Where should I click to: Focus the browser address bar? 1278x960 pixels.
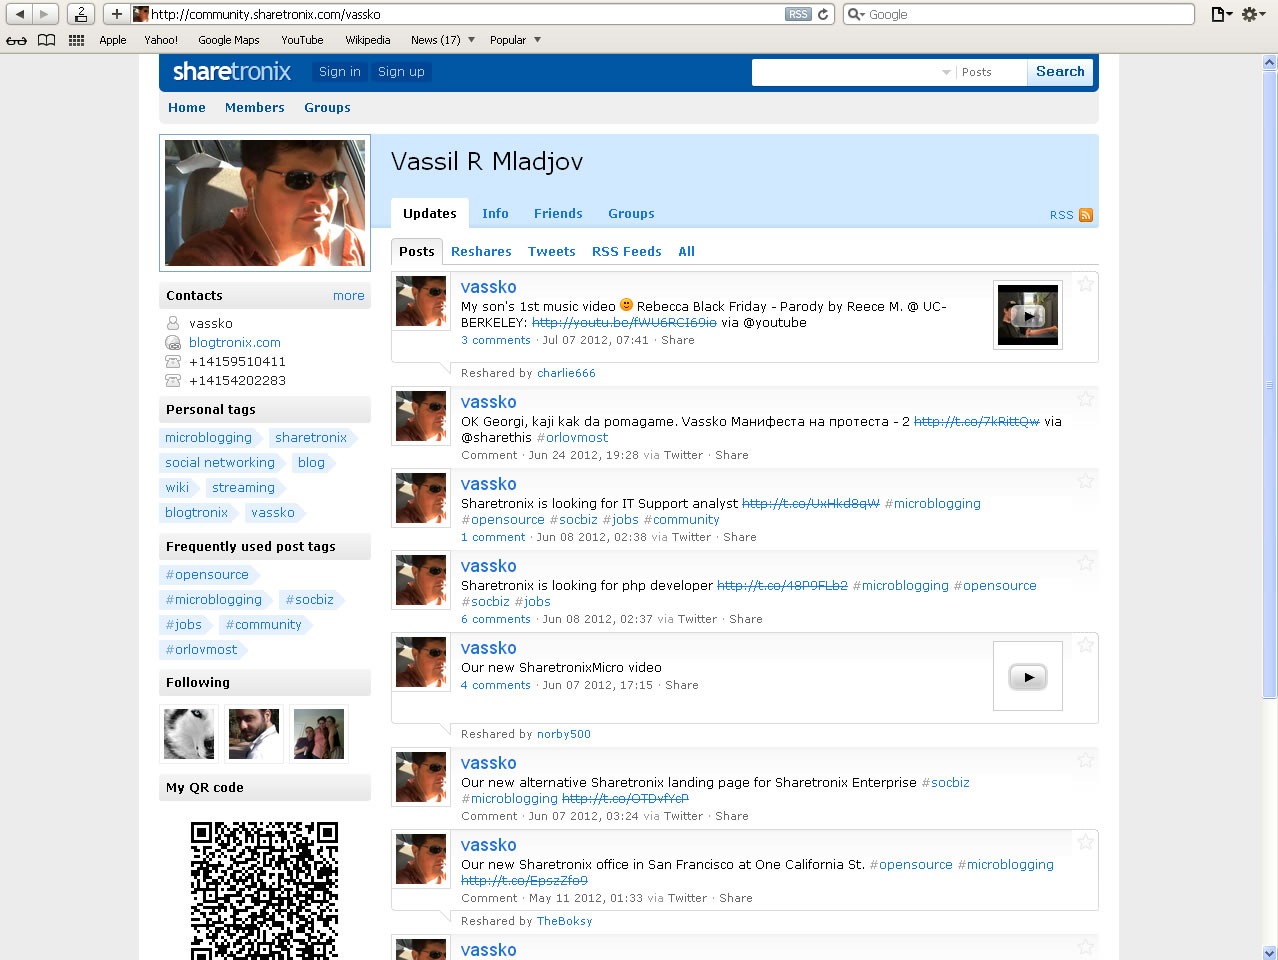467,14
